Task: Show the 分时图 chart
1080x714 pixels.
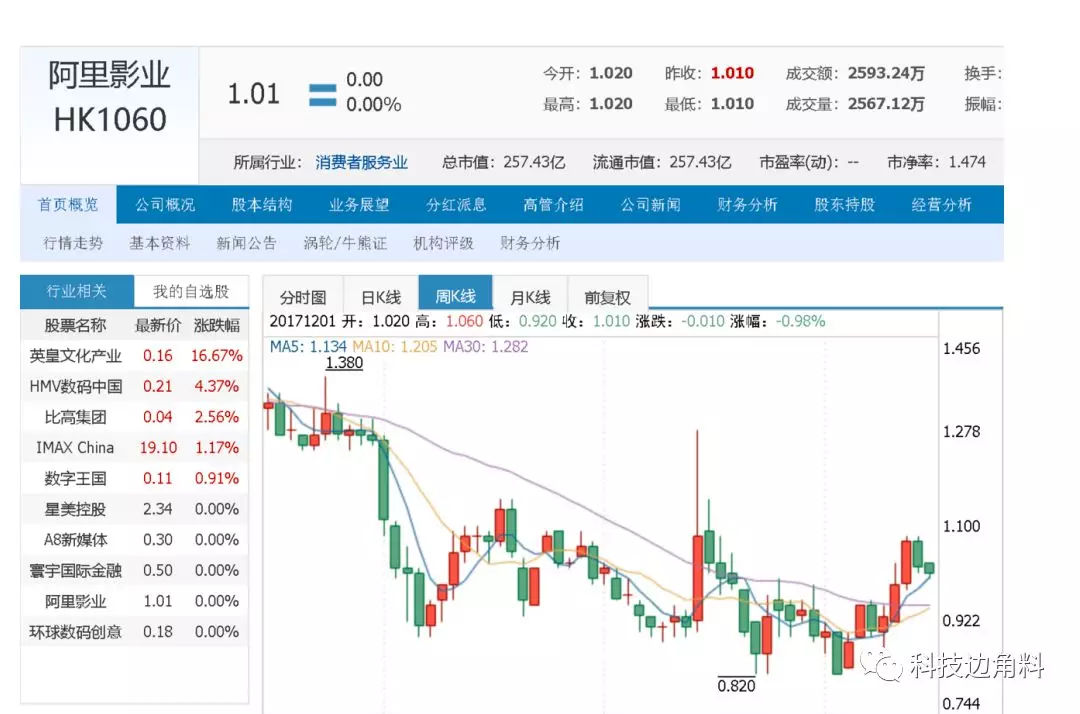Action: point(303,297)
